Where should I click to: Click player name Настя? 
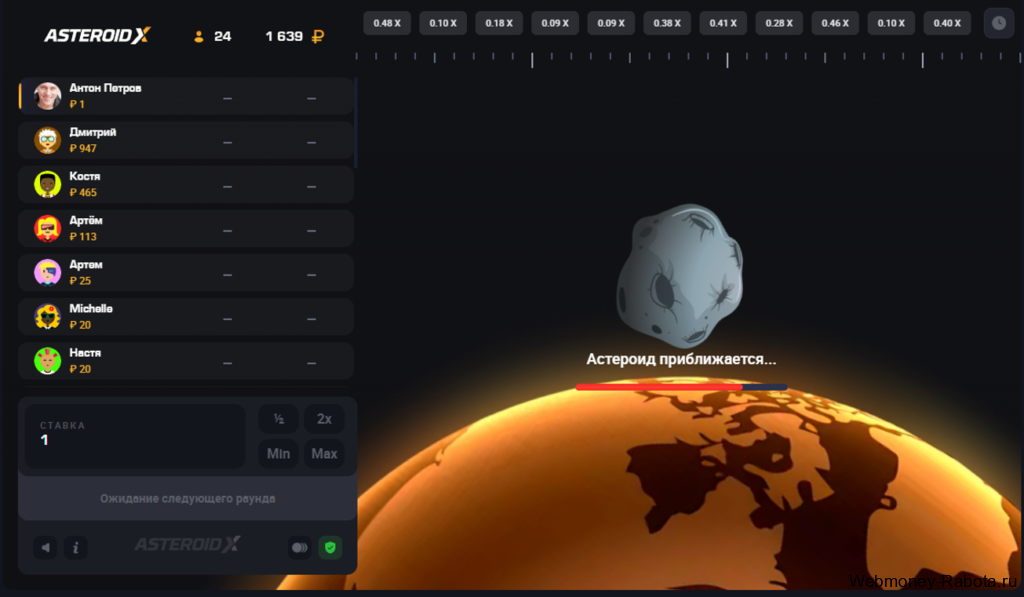85,353
